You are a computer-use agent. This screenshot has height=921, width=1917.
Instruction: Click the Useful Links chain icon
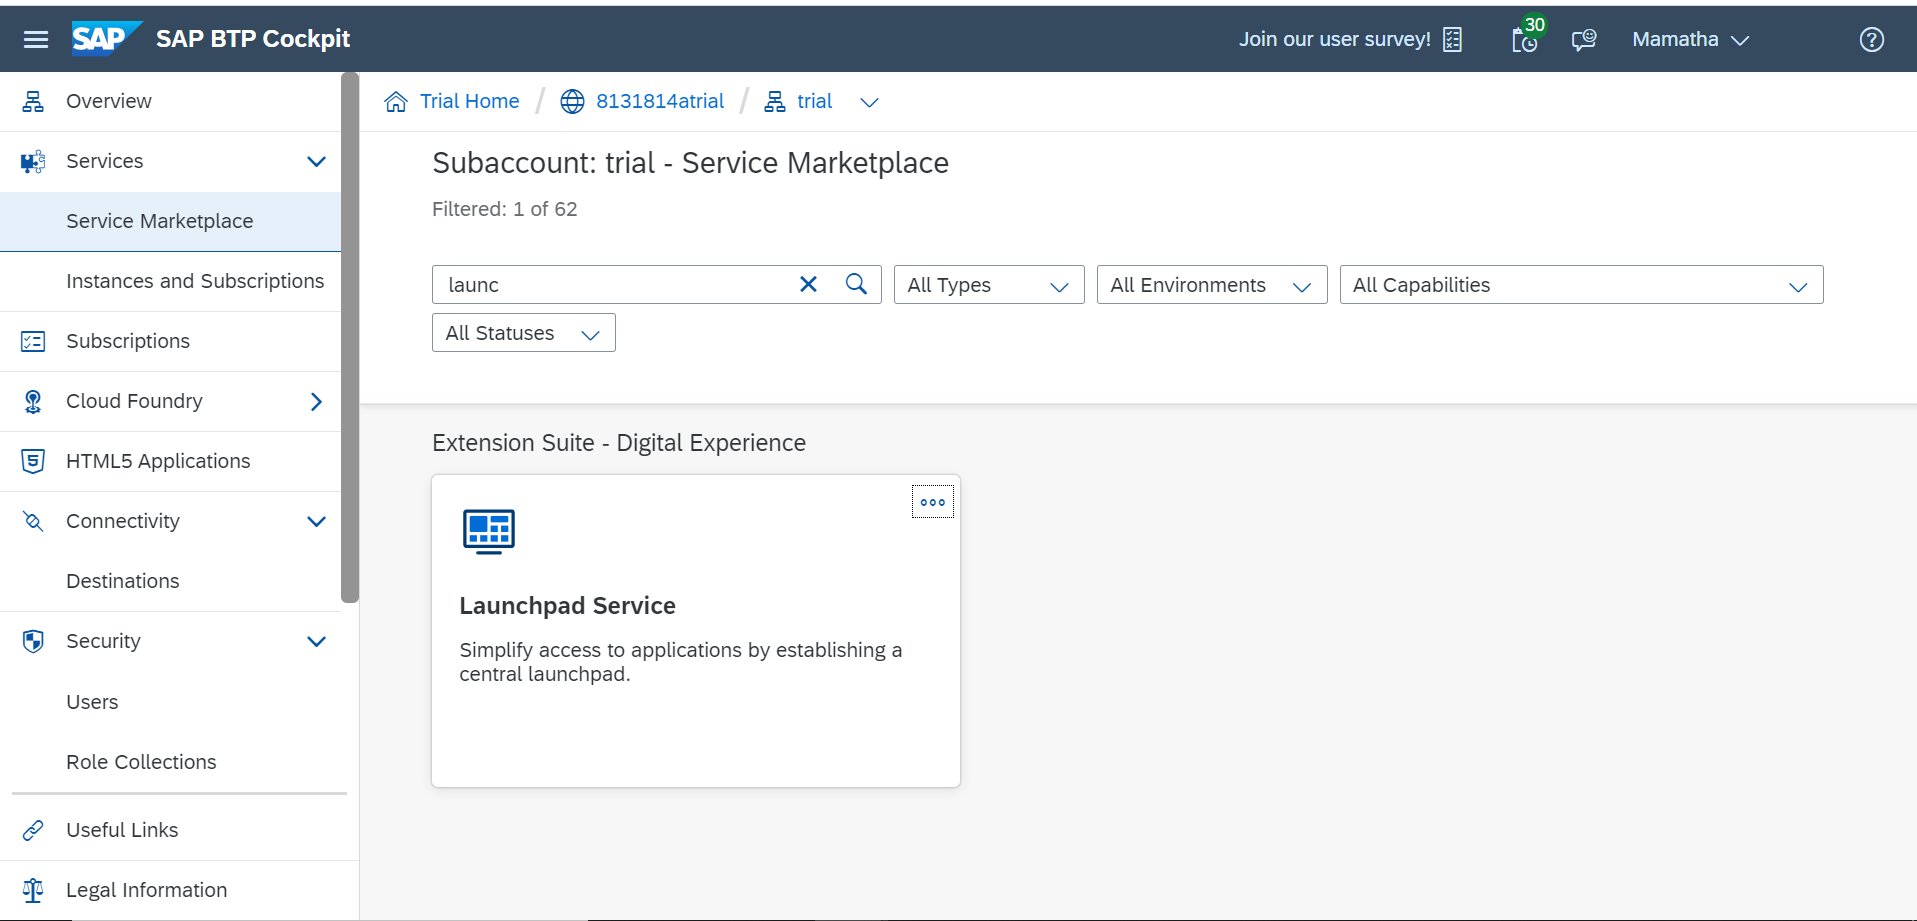33,830
